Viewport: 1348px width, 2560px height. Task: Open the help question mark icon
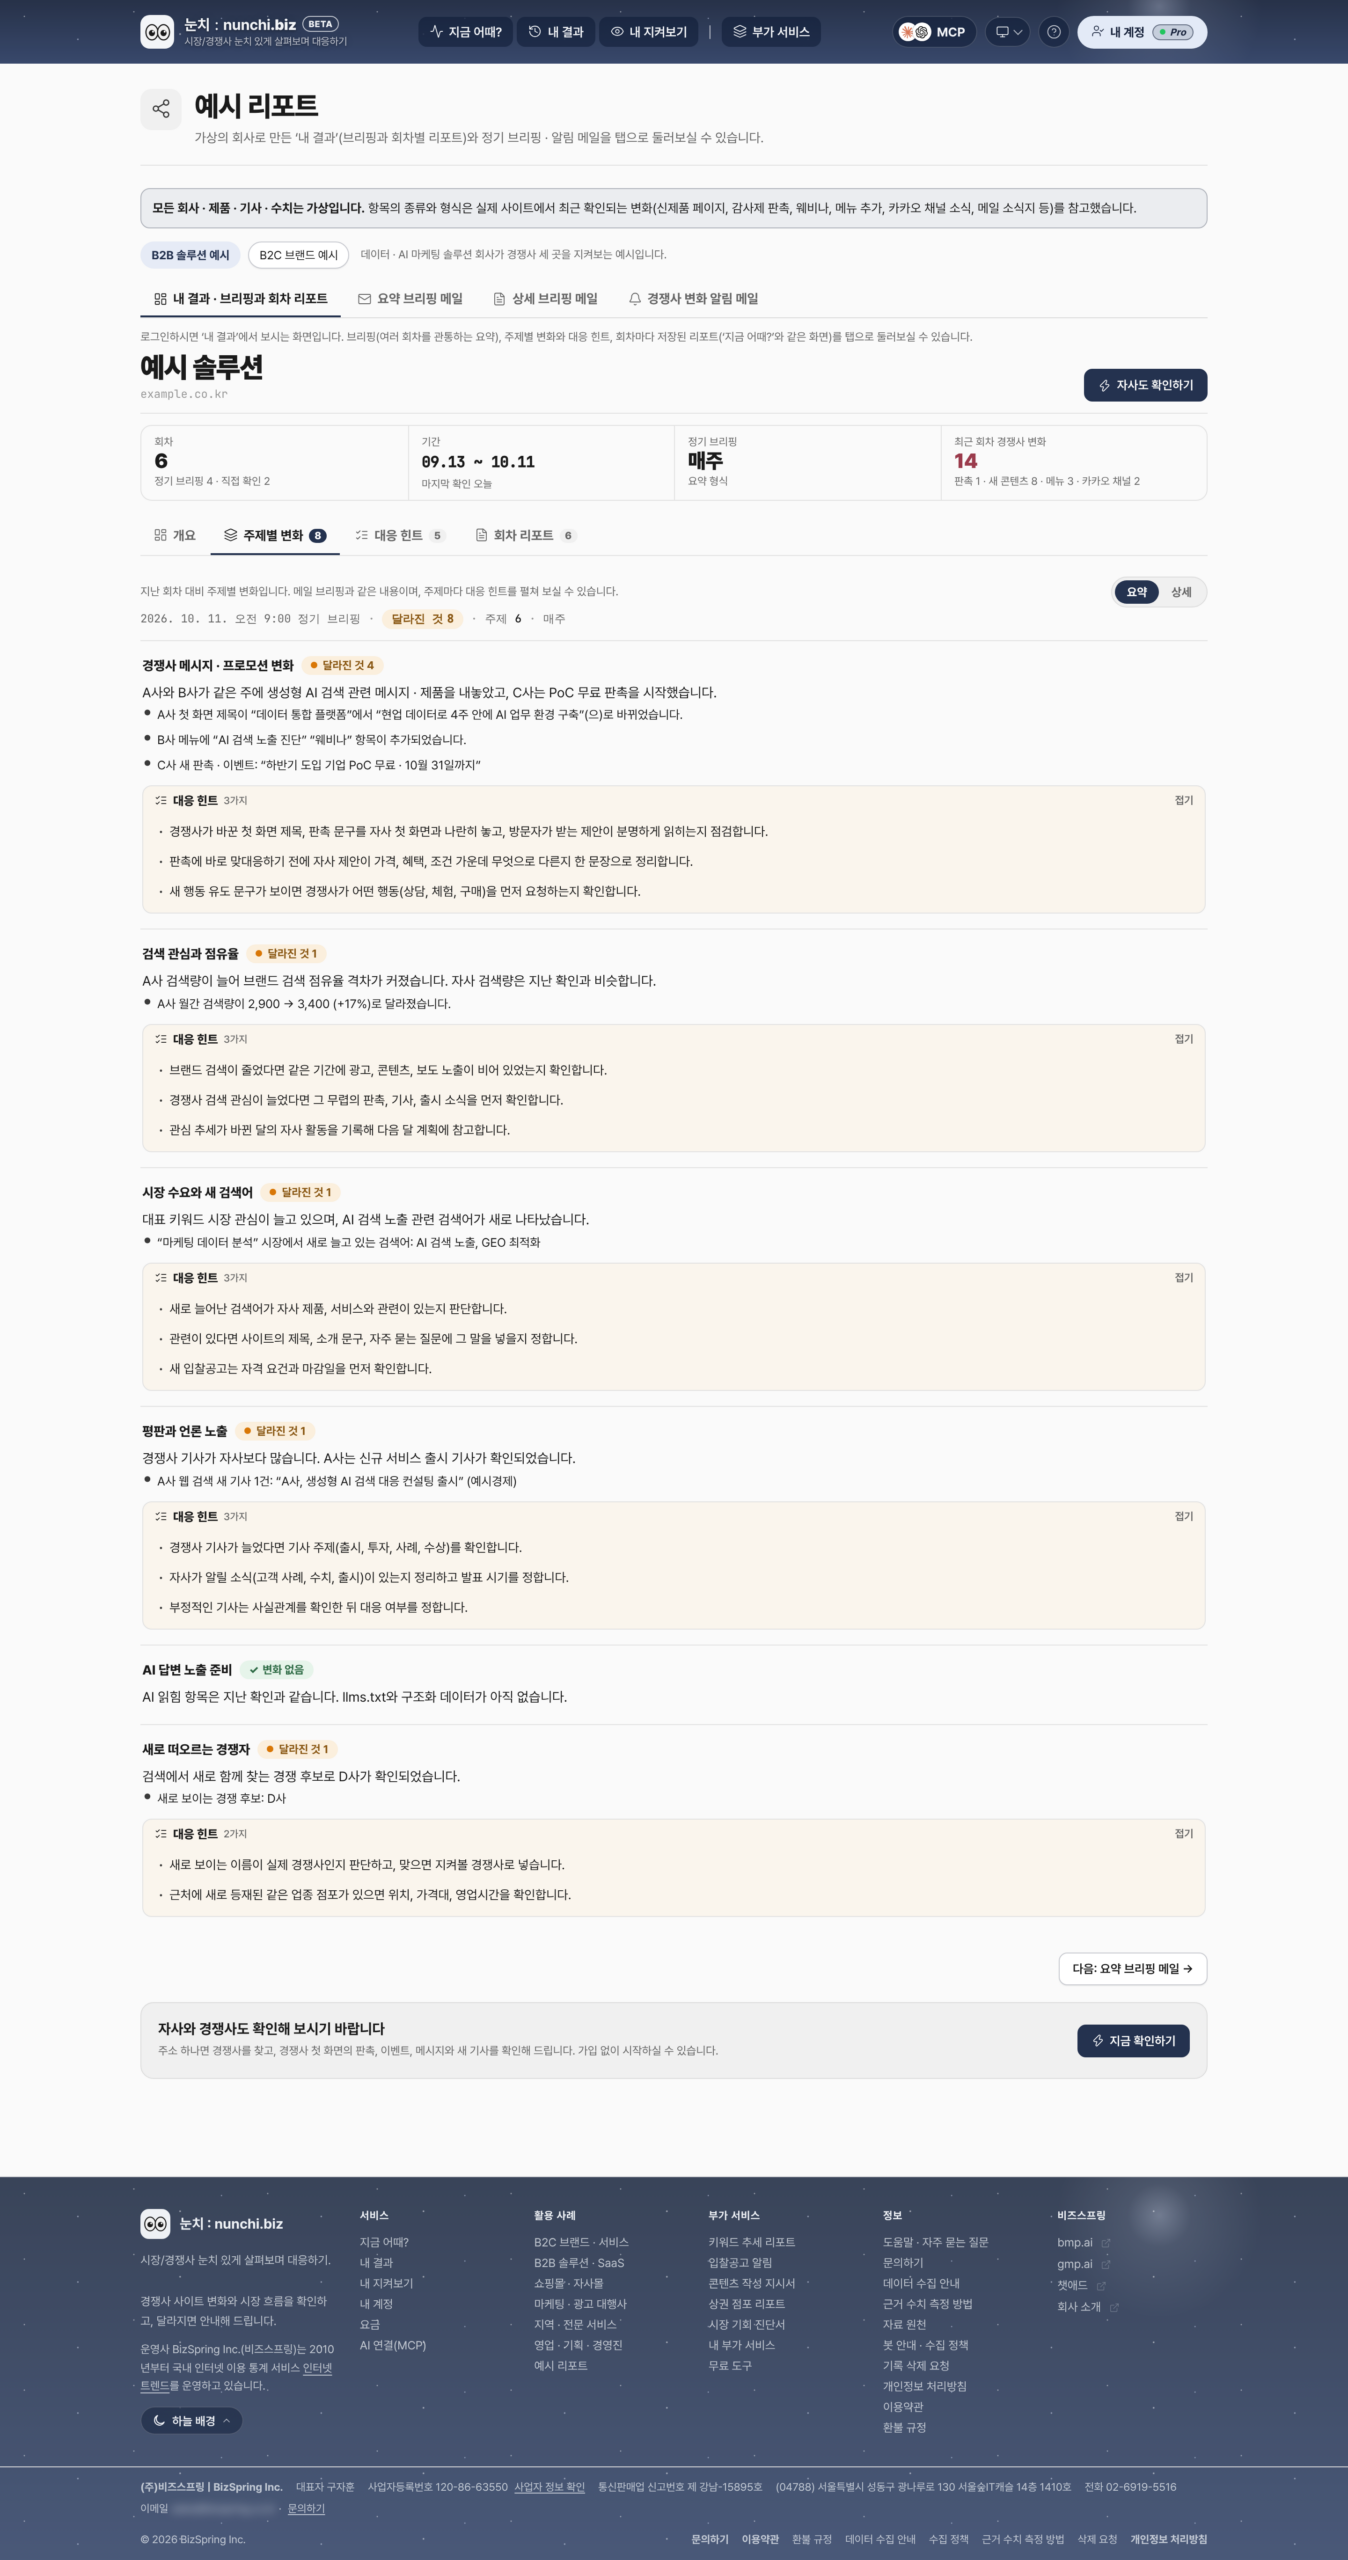point(1053,32)
